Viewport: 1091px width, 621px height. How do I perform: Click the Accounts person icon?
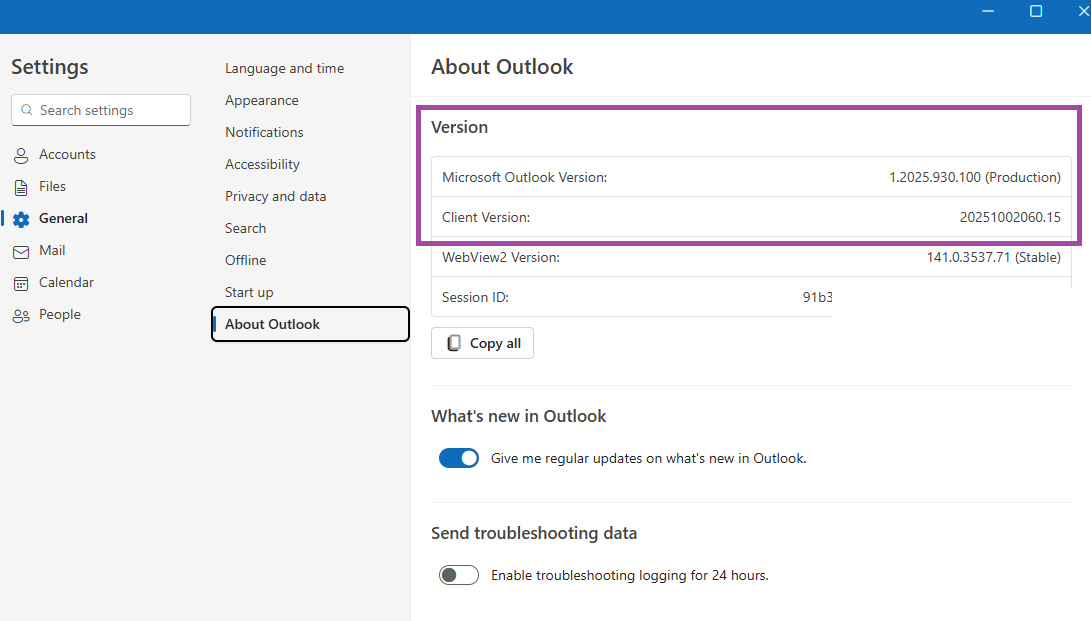point(21,155)
